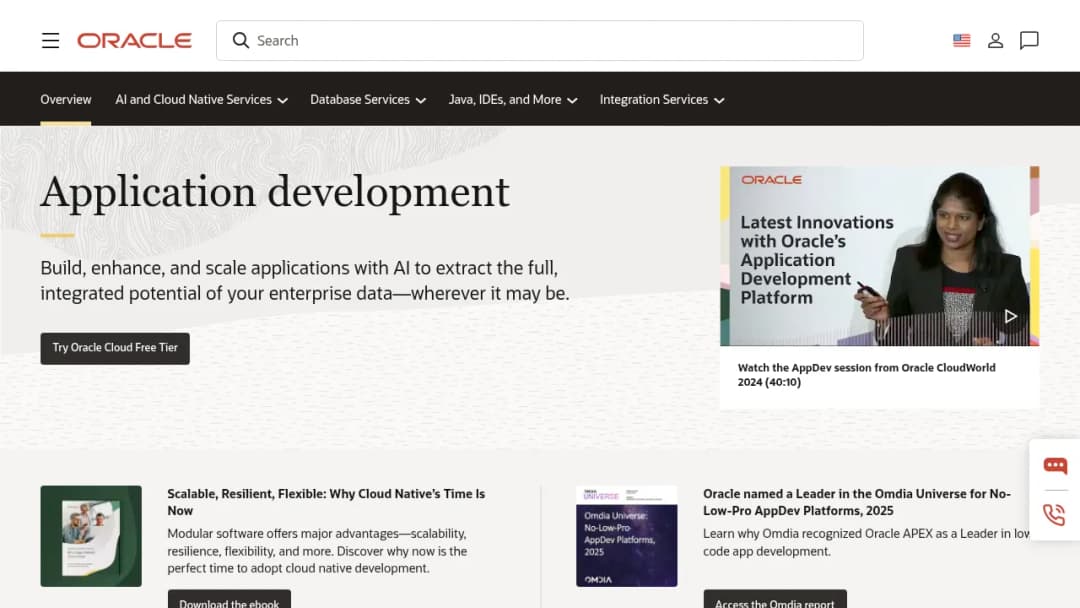Expand Java, IDEs, and More menu
Image resolution: width=1080 pixels, height=608 pixels.
512,100
